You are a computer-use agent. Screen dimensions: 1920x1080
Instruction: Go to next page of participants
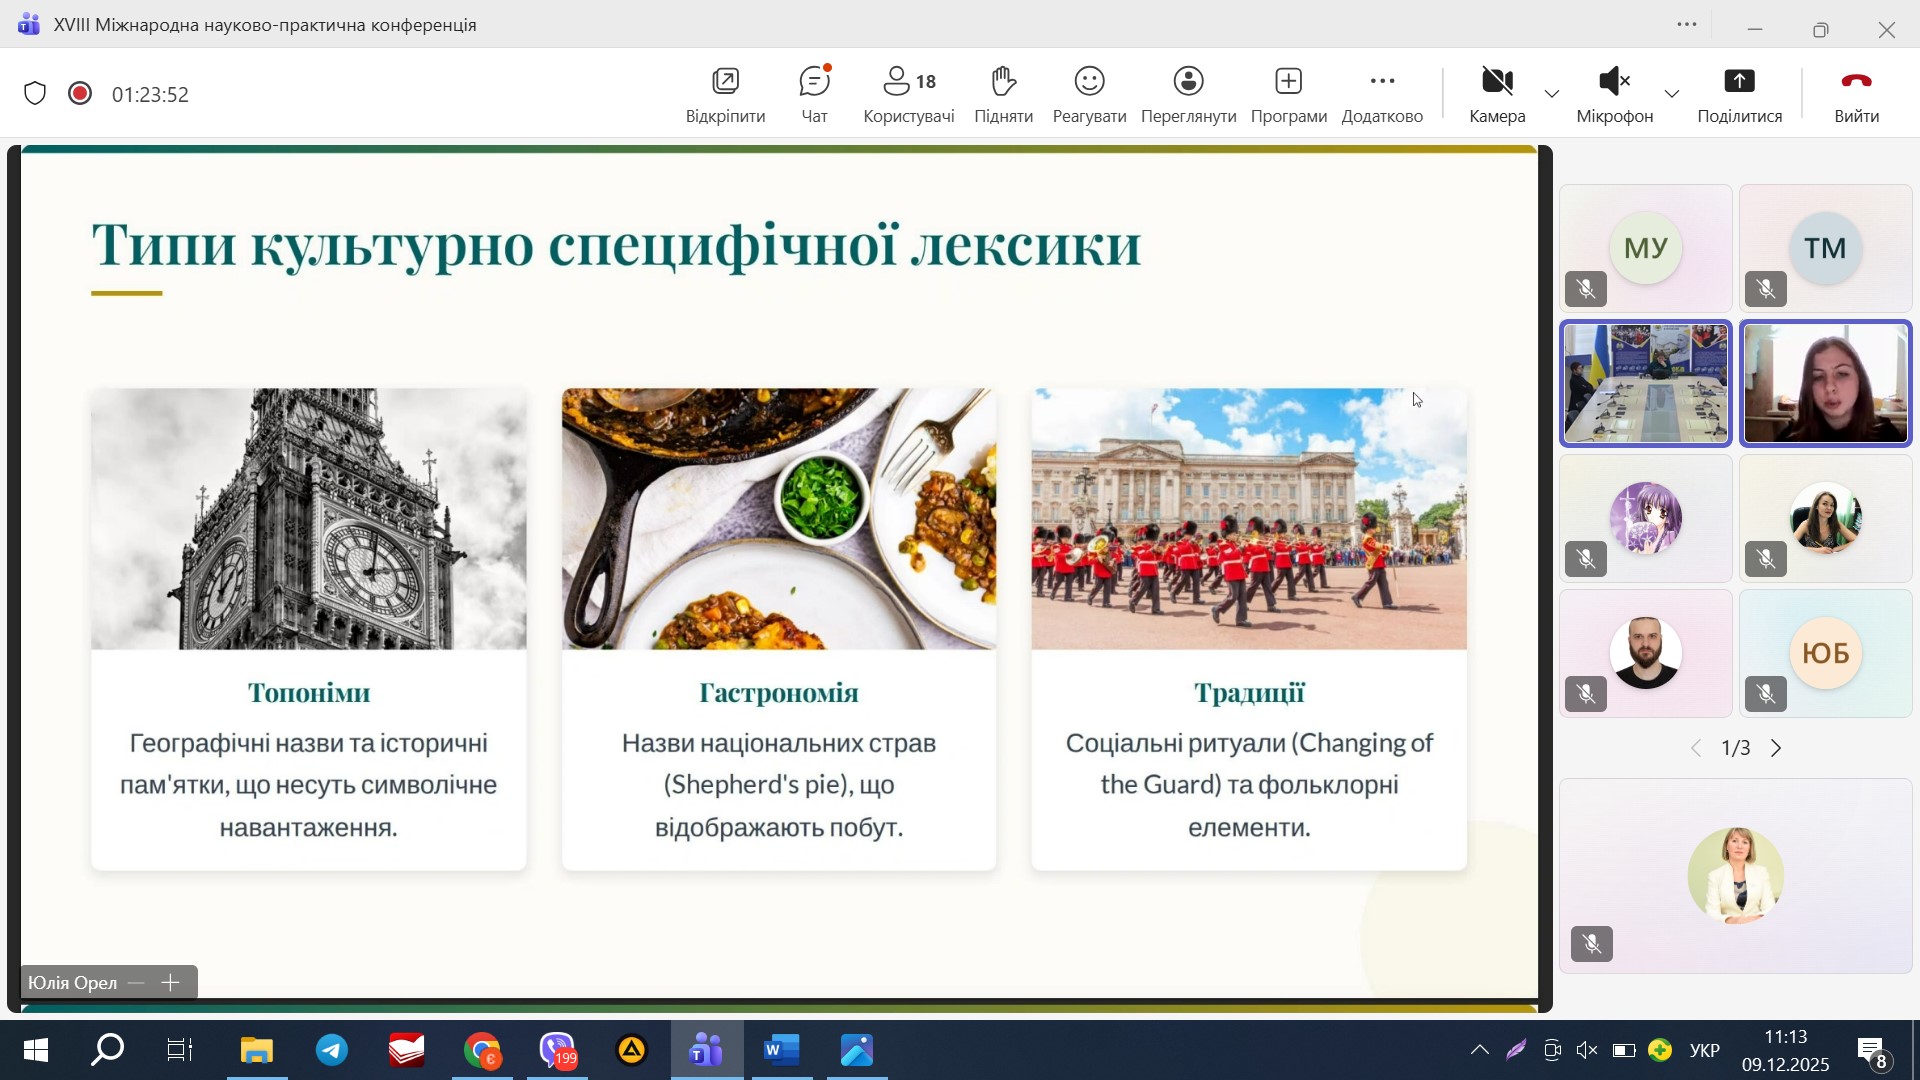click(1777, 748)
